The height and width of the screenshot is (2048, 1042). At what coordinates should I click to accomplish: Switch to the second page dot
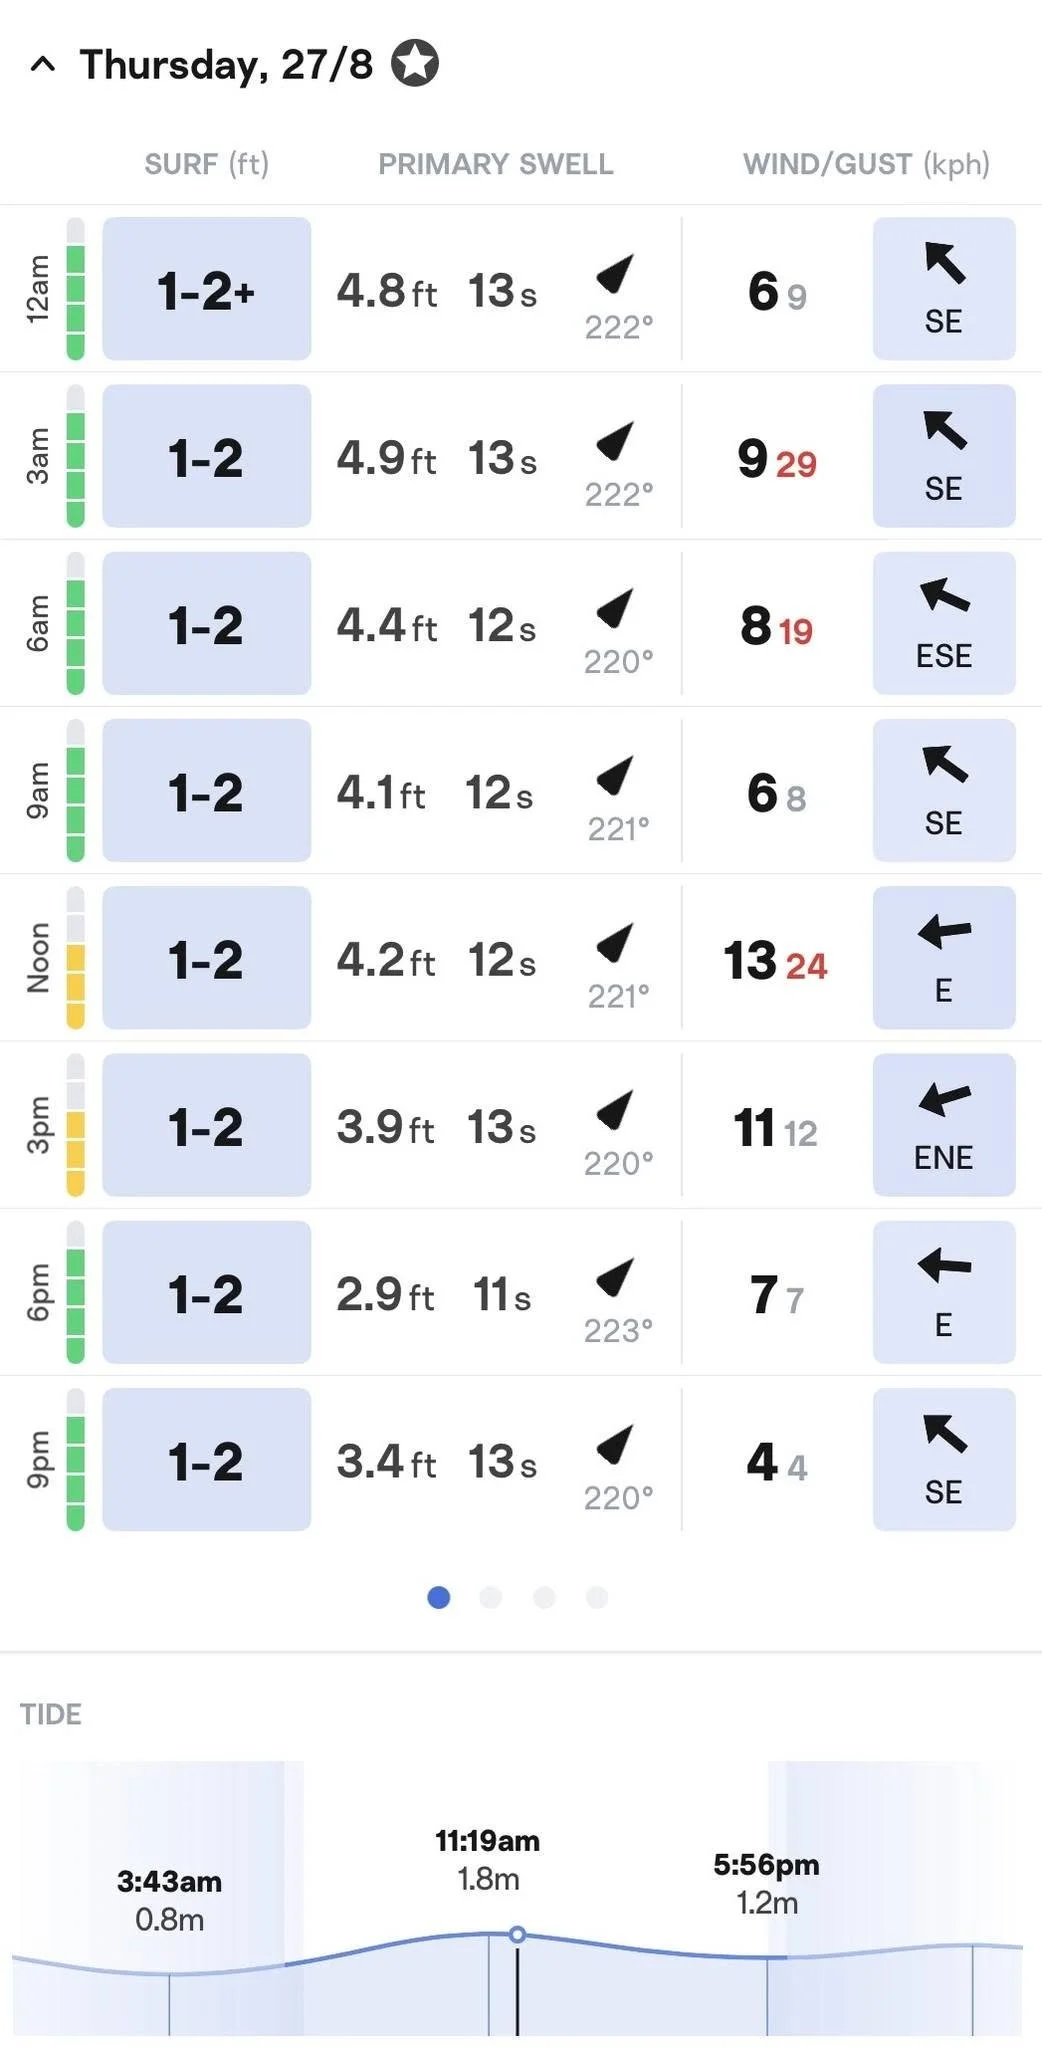click(x=491, y=1597)
